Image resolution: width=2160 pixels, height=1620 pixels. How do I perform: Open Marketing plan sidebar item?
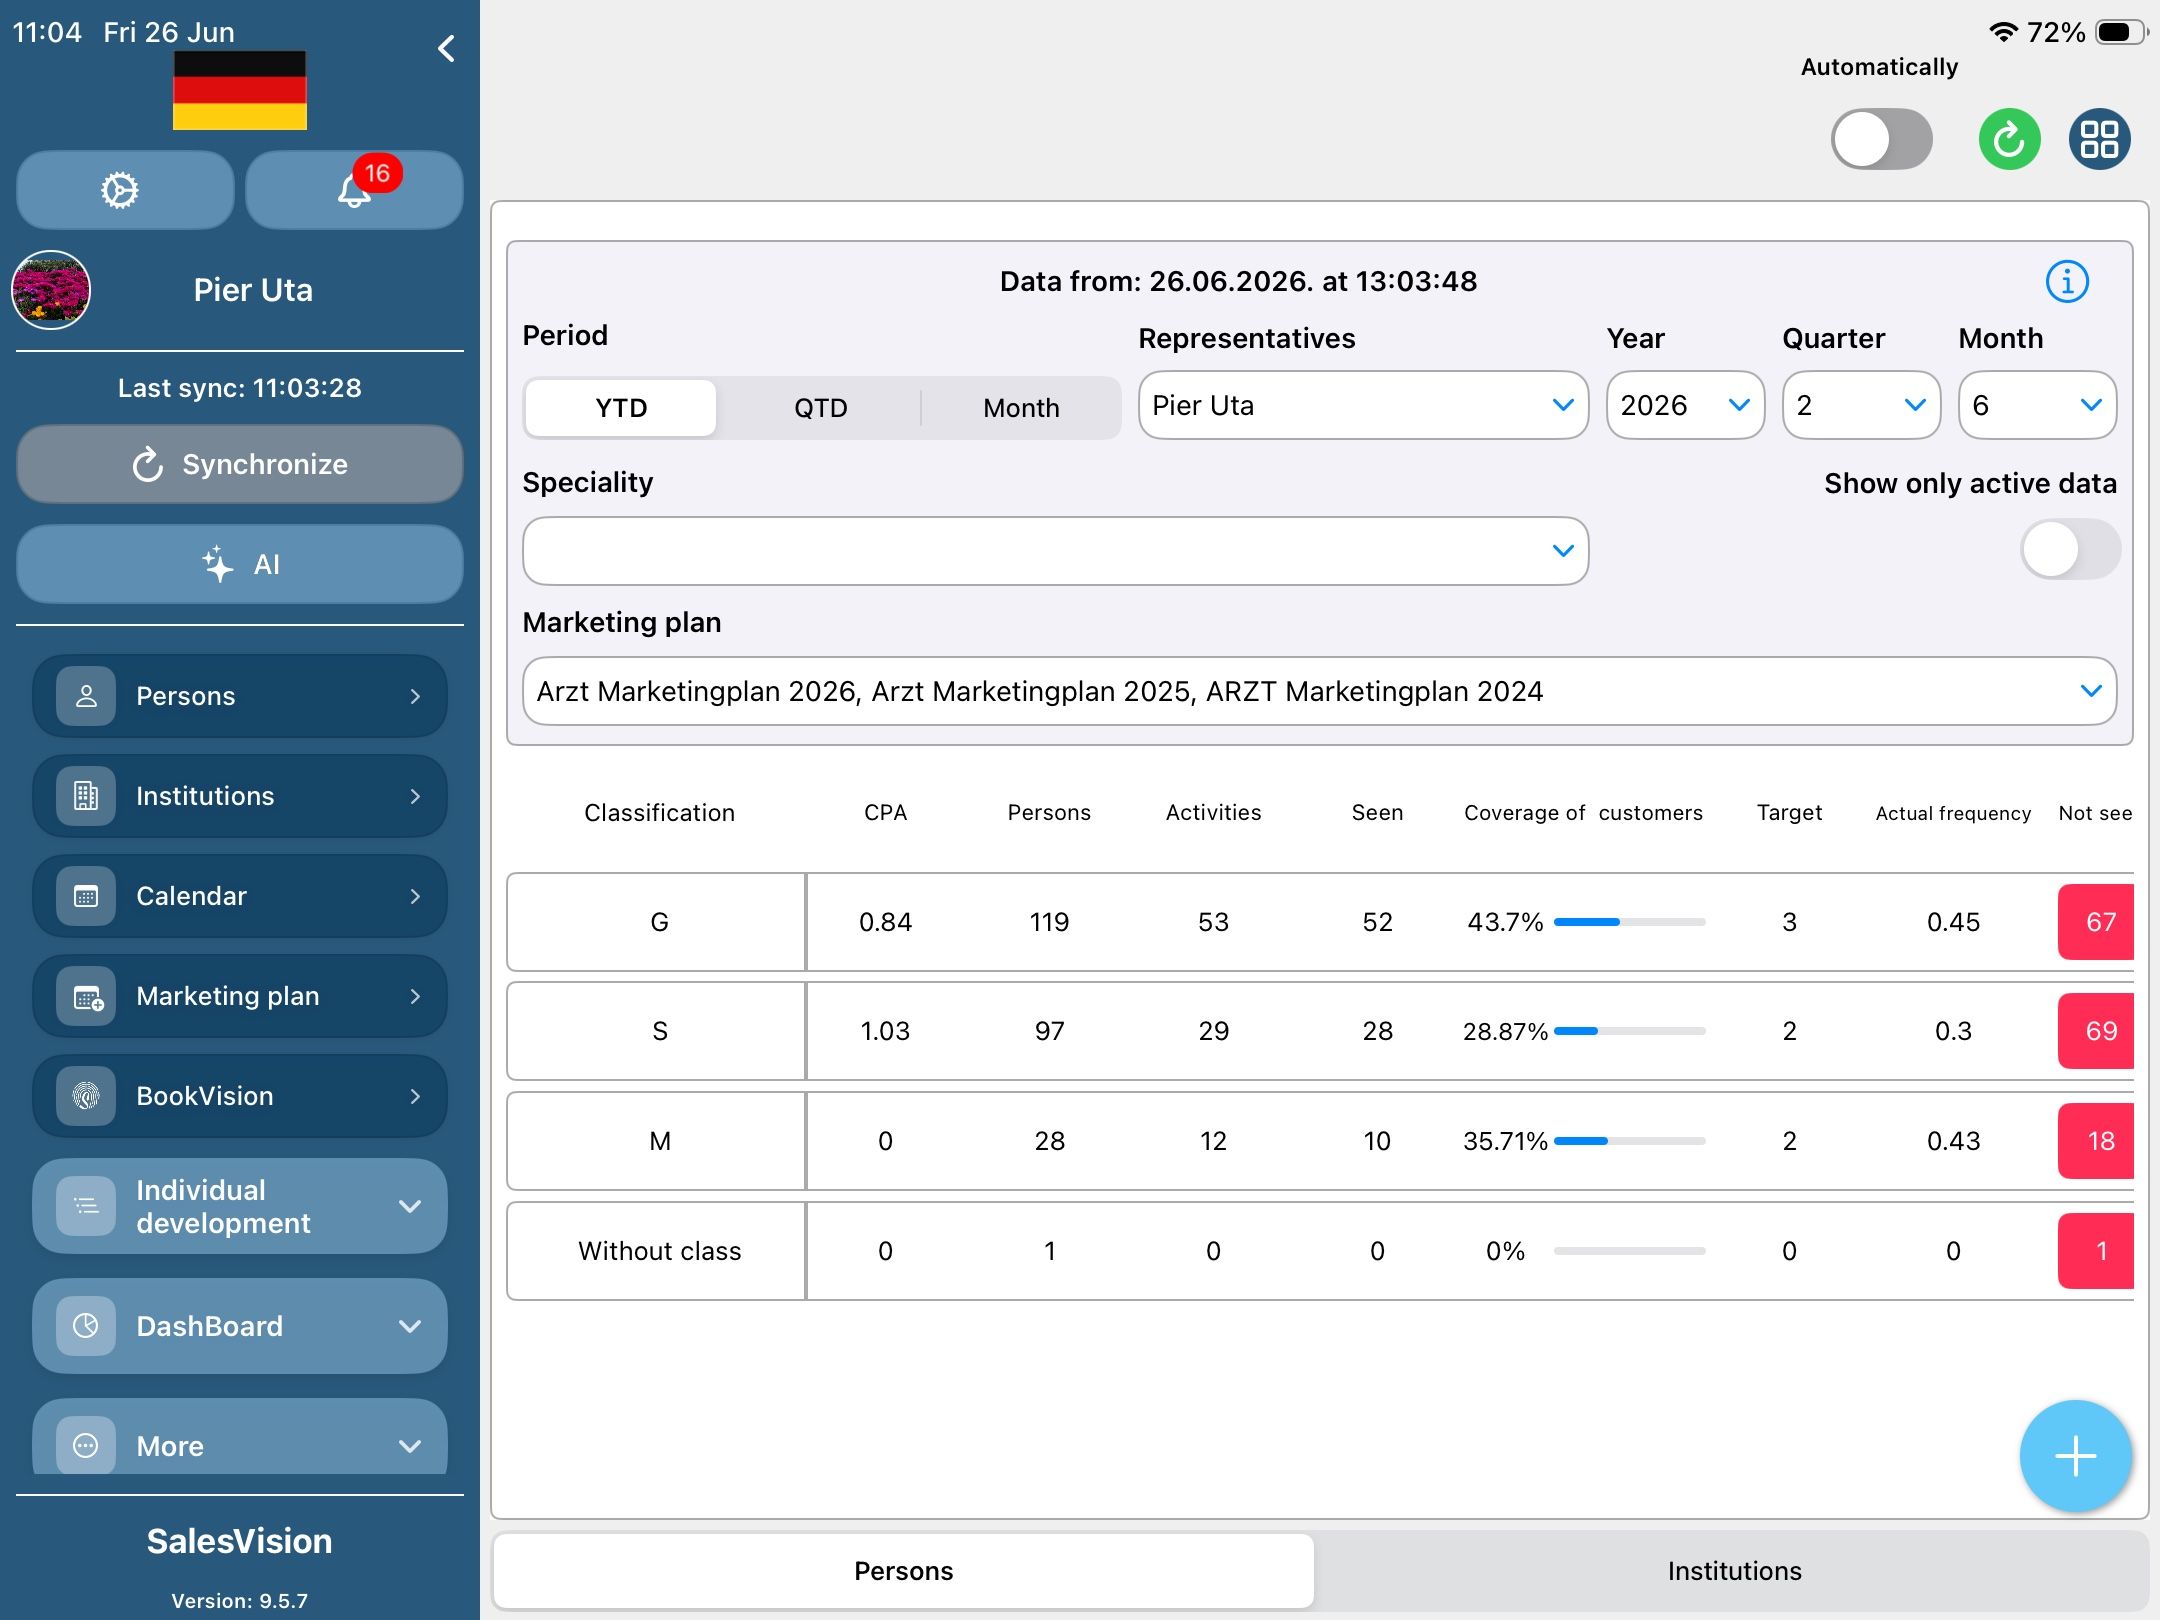tap(240, 996)
